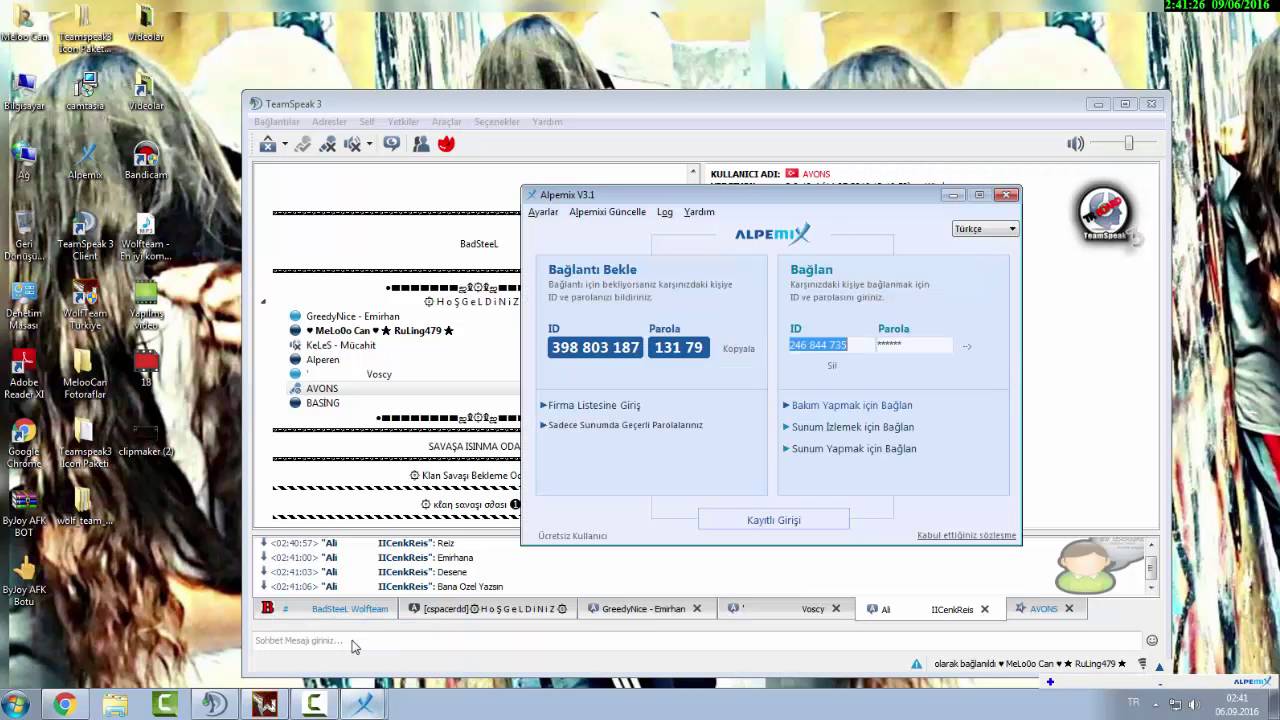
Task: Click Kopyala to copy ID
Action: pos(739,349)
